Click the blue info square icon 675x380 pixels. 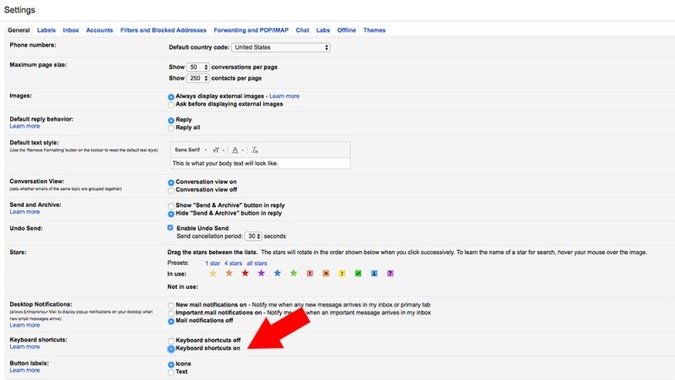tap(374, 273)
